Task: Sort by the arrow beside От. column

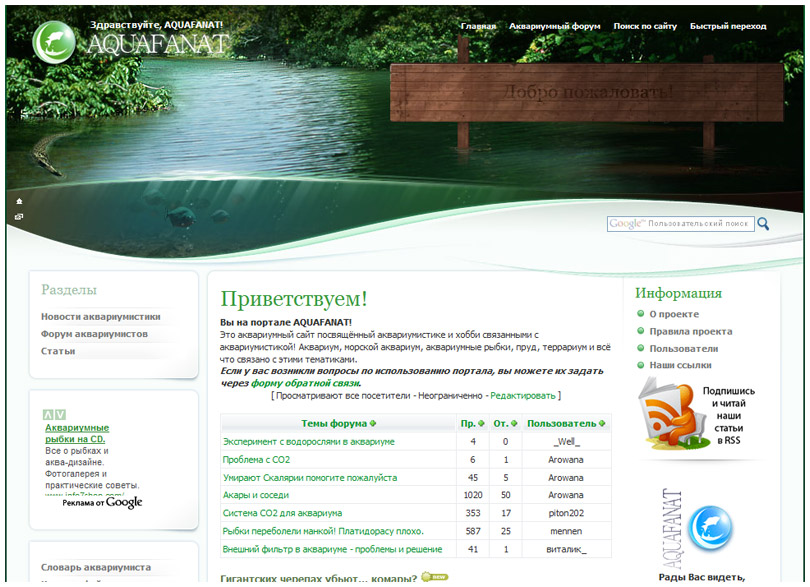Action: tap(514, 424)
